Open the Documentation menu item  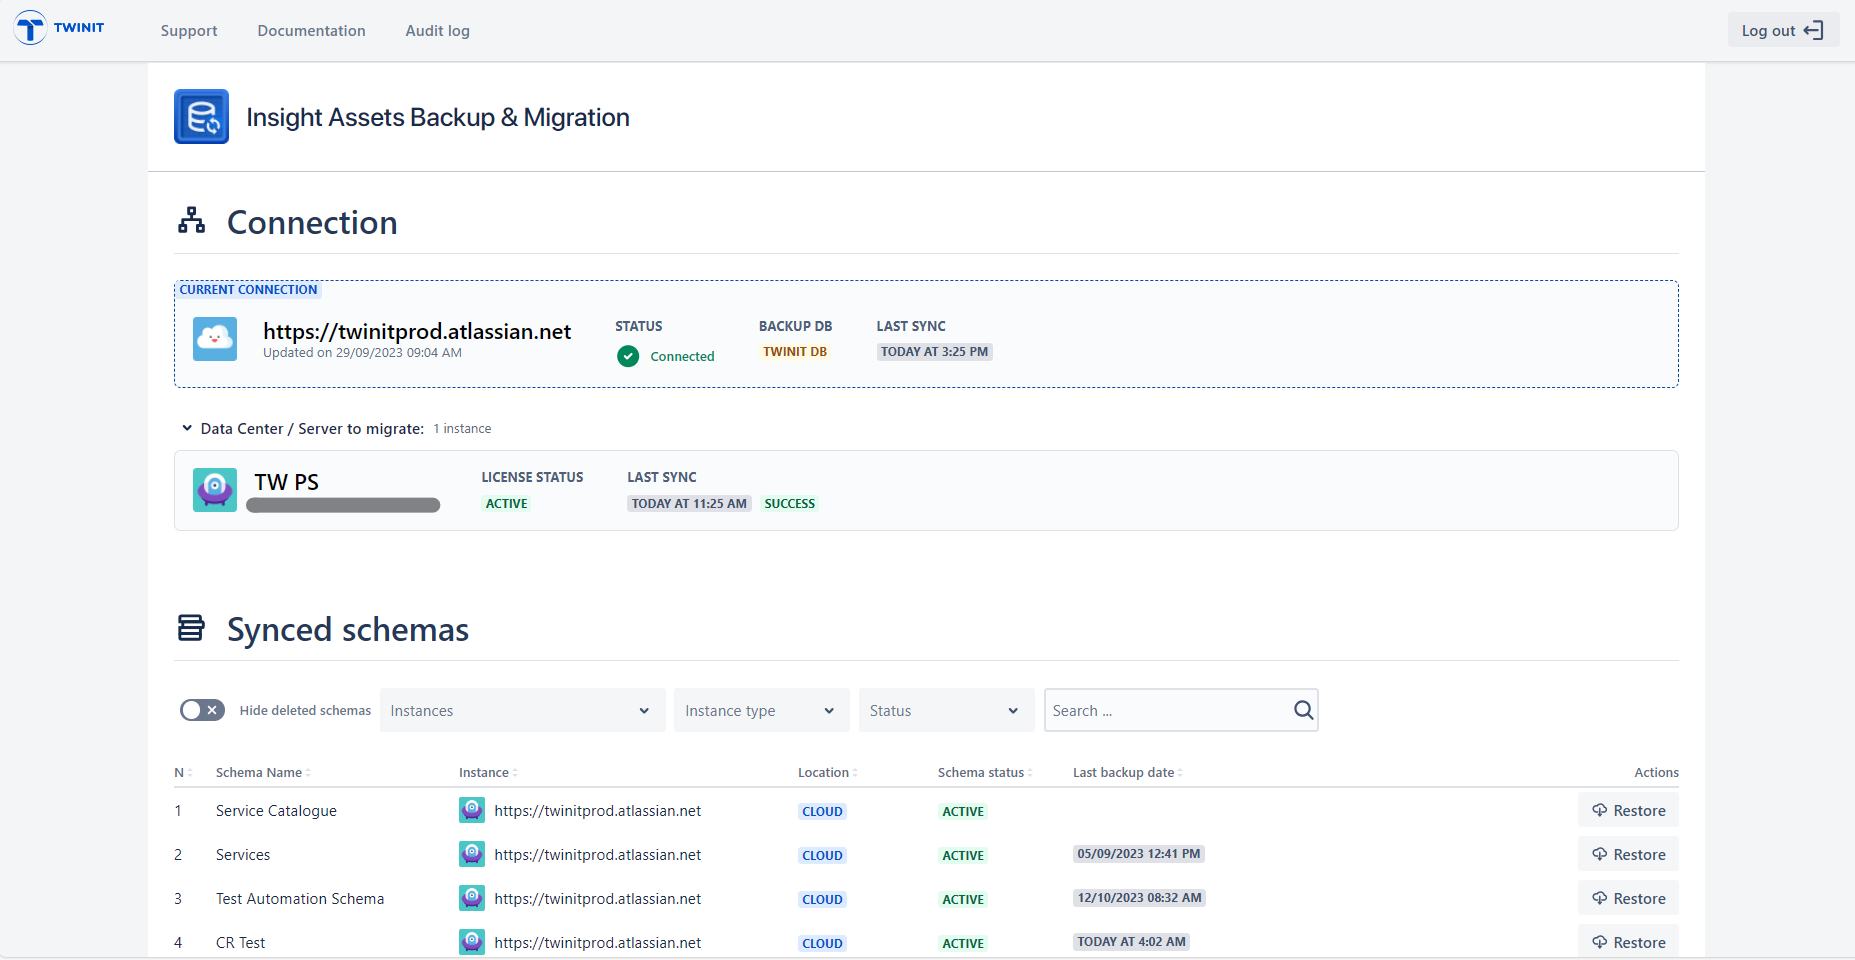point(311,31)
